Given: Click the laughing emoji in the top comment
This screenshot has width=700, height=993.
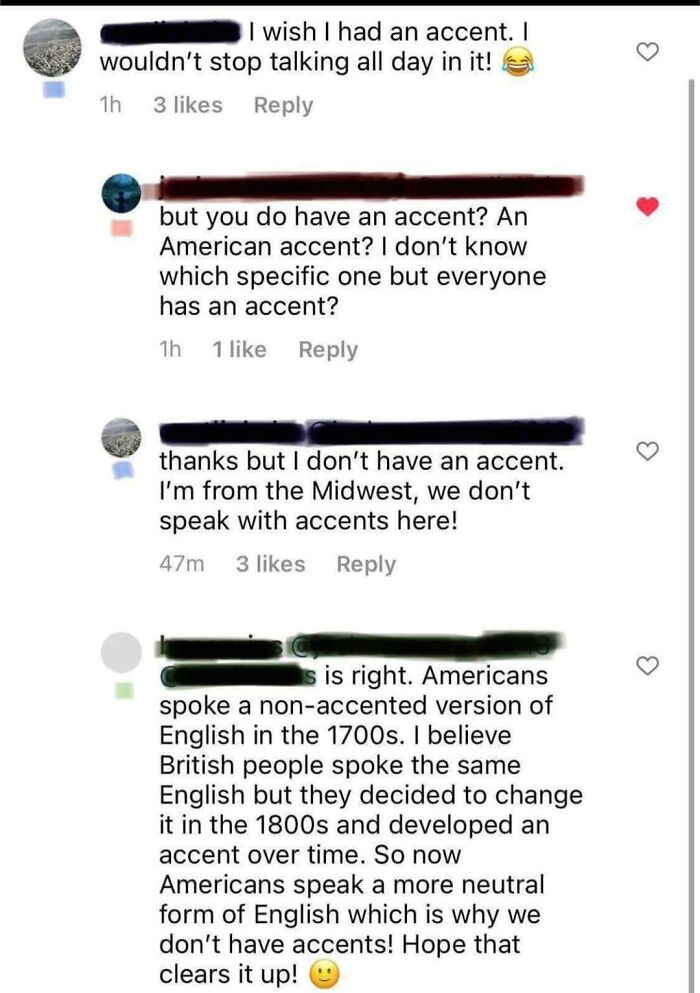Looking at the screenshot, I should click(518, 63).
